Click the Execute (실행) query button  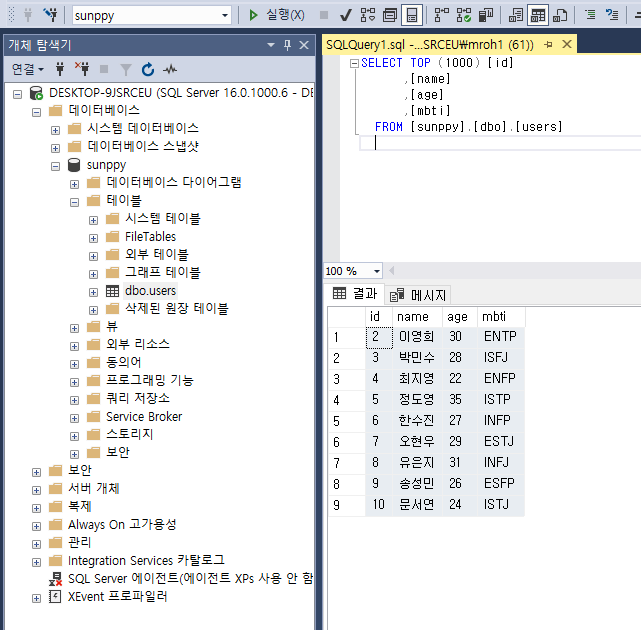tap(276, 16)
